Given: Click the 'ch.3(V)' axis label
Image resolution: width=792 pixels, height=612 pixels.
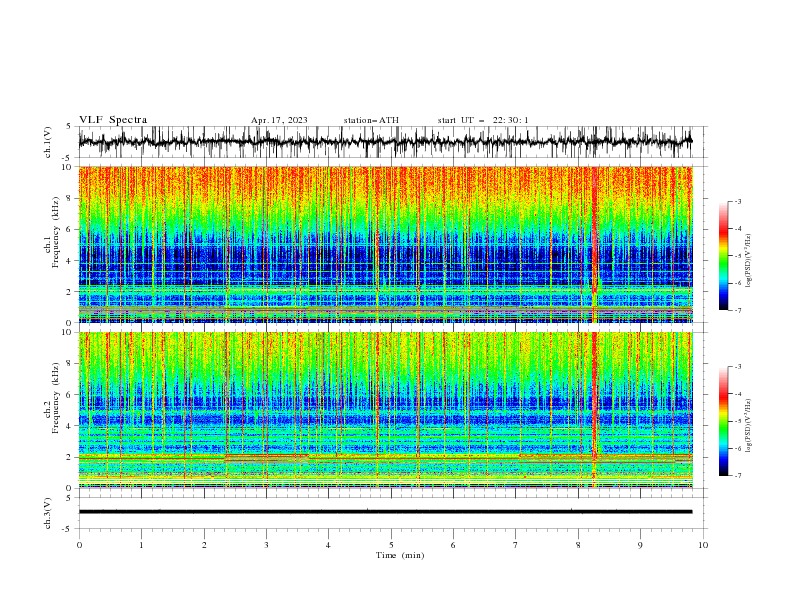Looking at the screenshot, I should coord(48,513).
